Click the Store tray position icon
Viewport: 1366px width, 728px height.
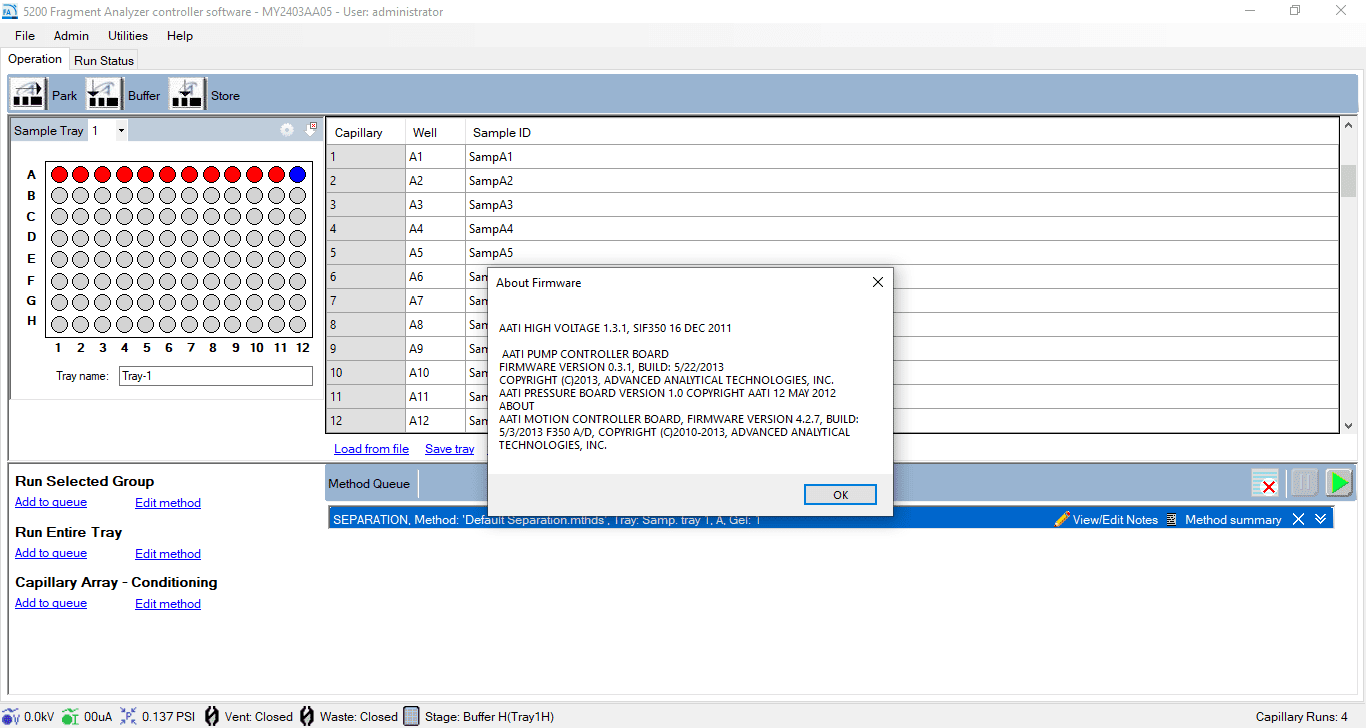(x=187, y=95)
